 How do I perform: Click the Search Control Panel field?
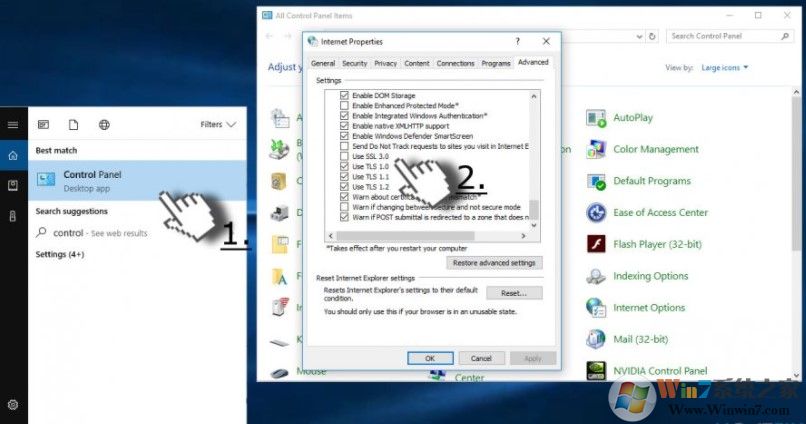pyautogui.click(x=728, y=36)
